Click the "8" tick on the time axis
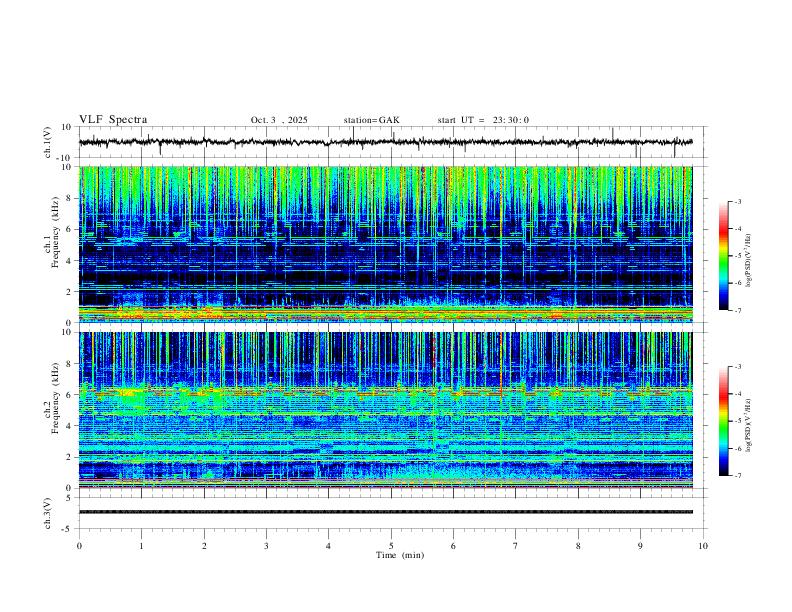This screenshot has width=792, height=612. 578,546
